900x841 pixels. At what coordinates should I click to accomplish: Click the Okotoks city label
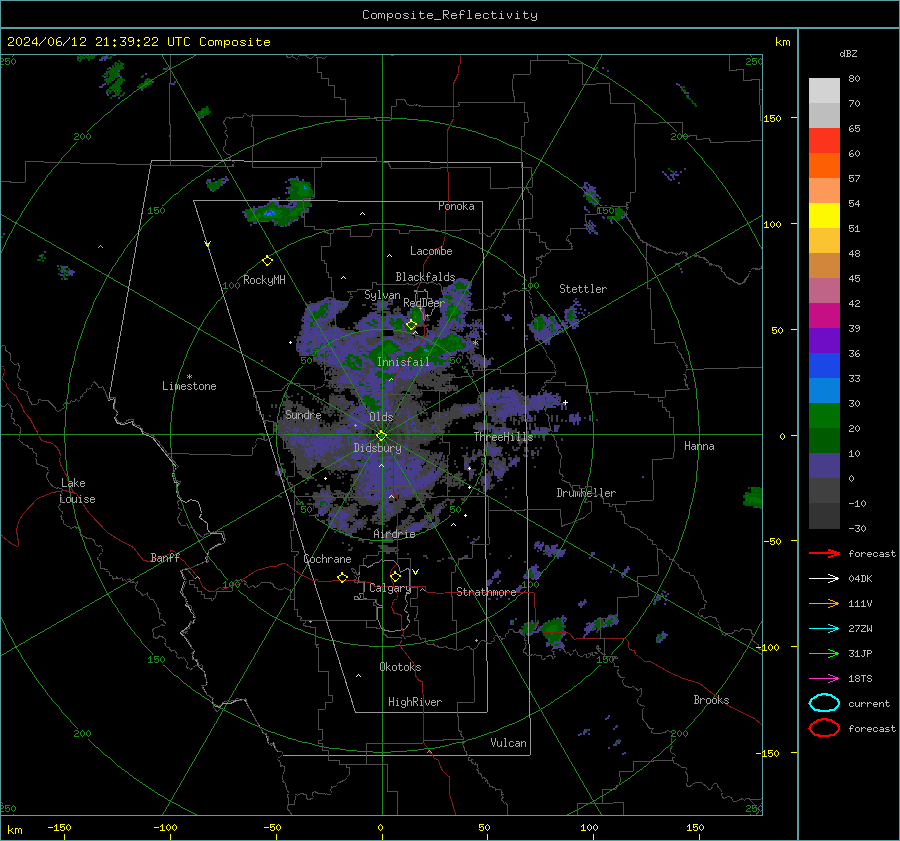pyautogui.click(x=400, y=667)
